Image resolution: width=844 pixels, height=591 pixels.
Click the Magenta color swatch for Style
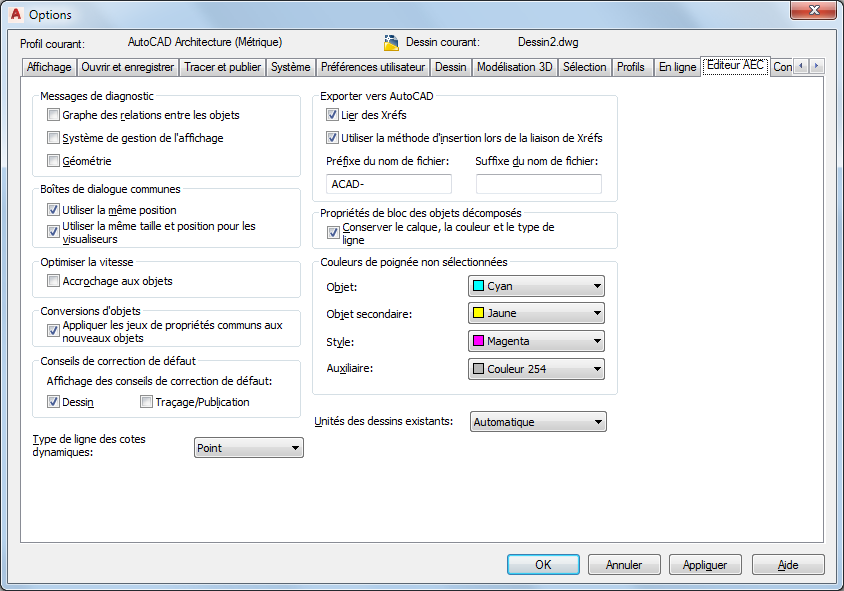click(478, 341)
